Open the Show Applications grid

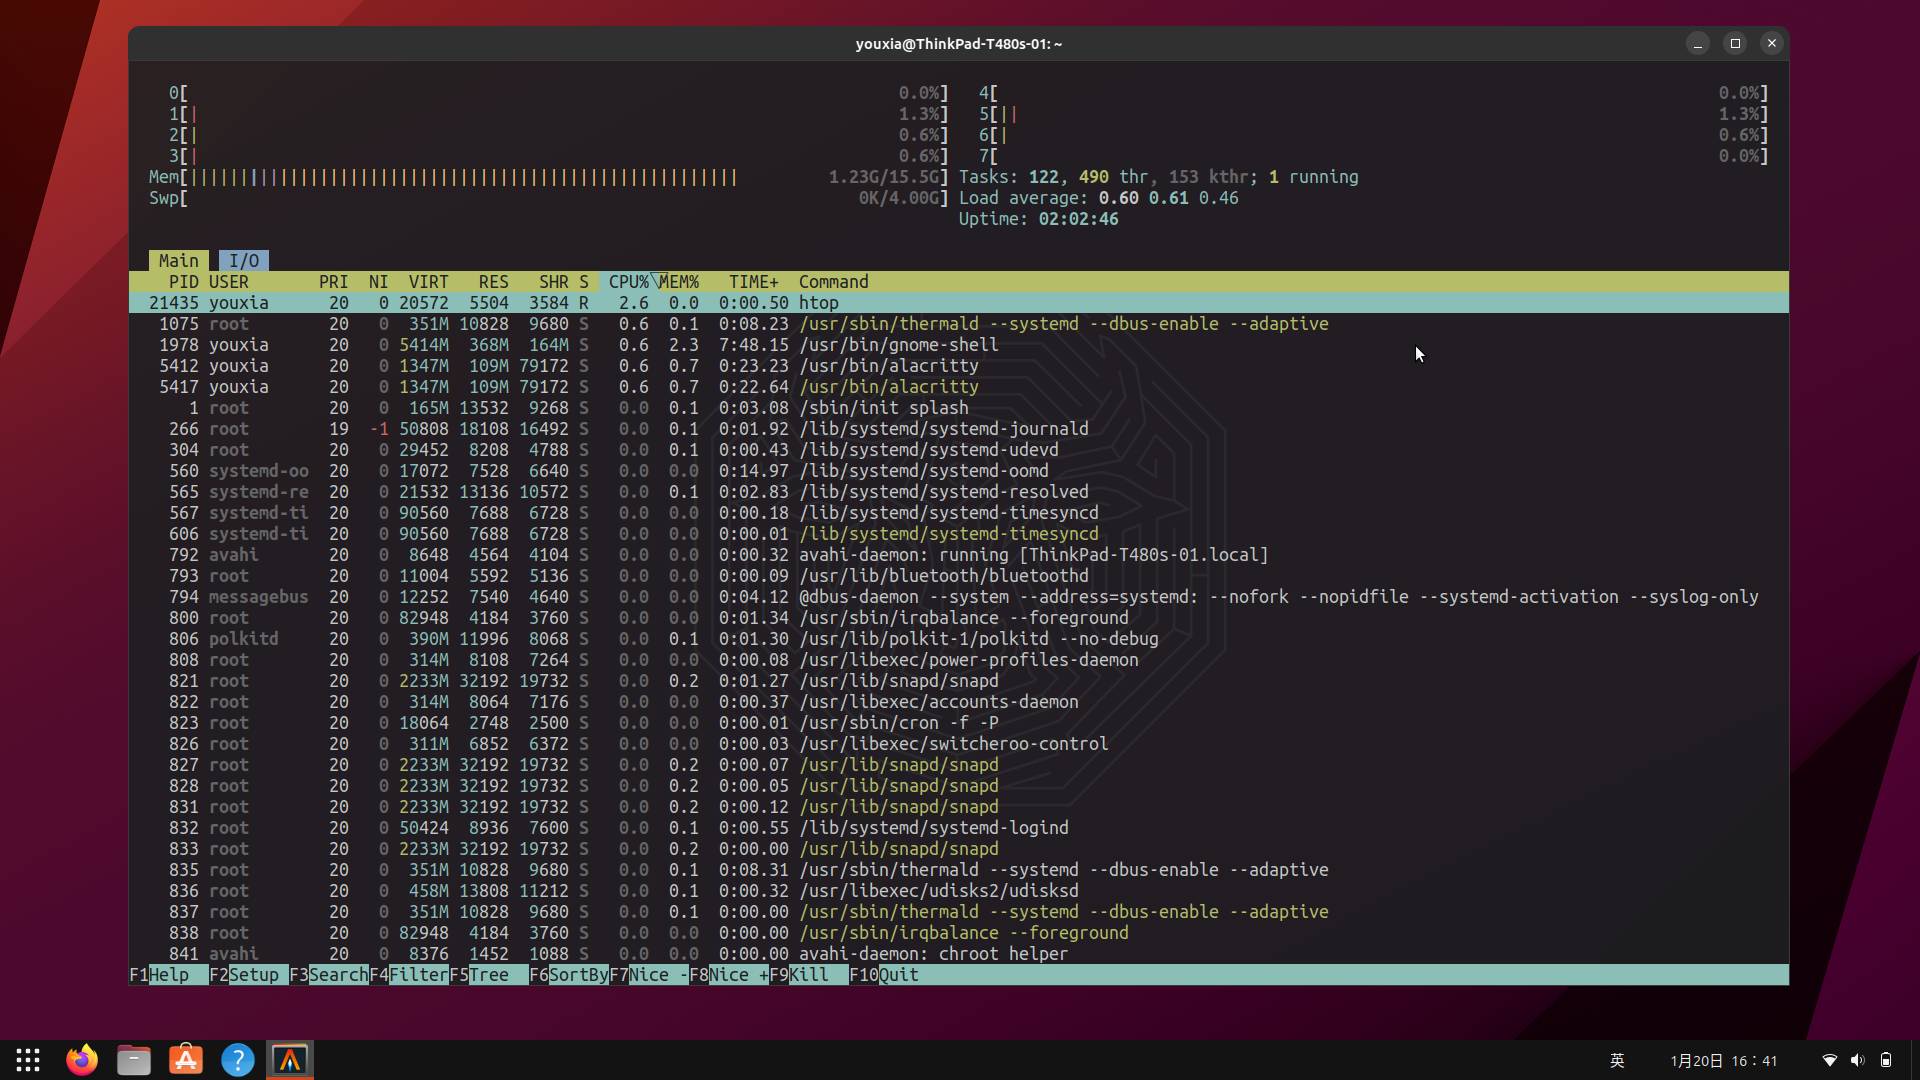(x=28, y=1060)
